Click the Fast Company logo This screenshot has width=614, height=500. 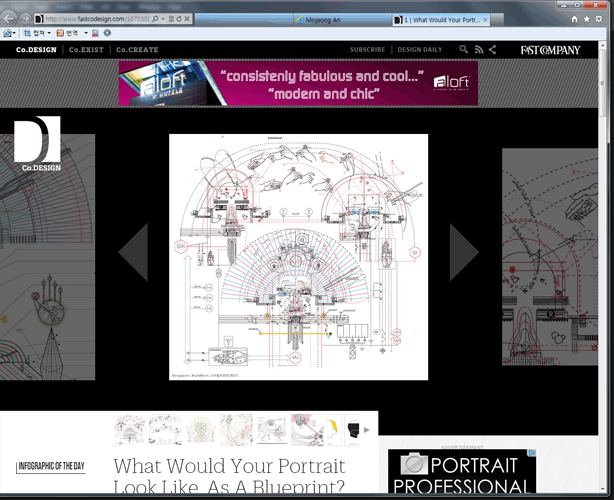[x=550, y=50]
